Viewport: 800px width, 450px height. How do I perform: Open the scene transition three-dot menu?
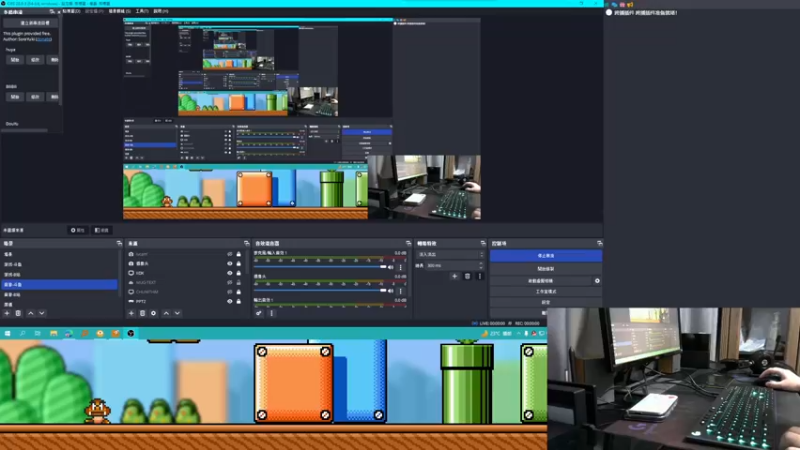pos(480,276)
